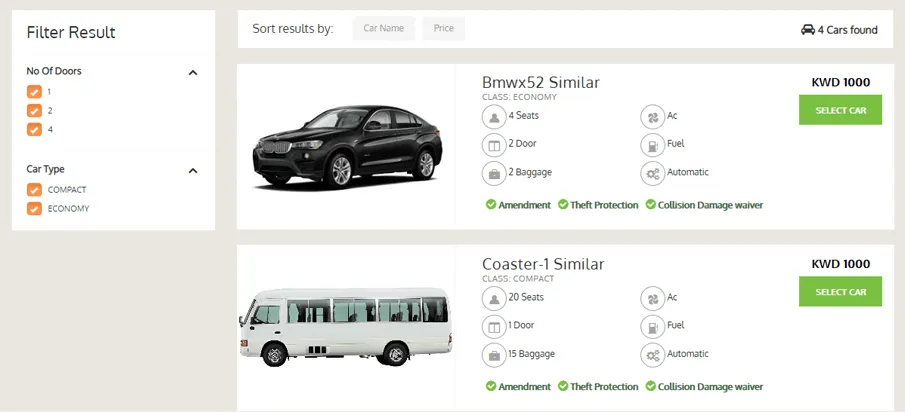Collapse the No Of Doors filter section
The width and height of the screenshot is (905, 412).
tap(193, 72)
